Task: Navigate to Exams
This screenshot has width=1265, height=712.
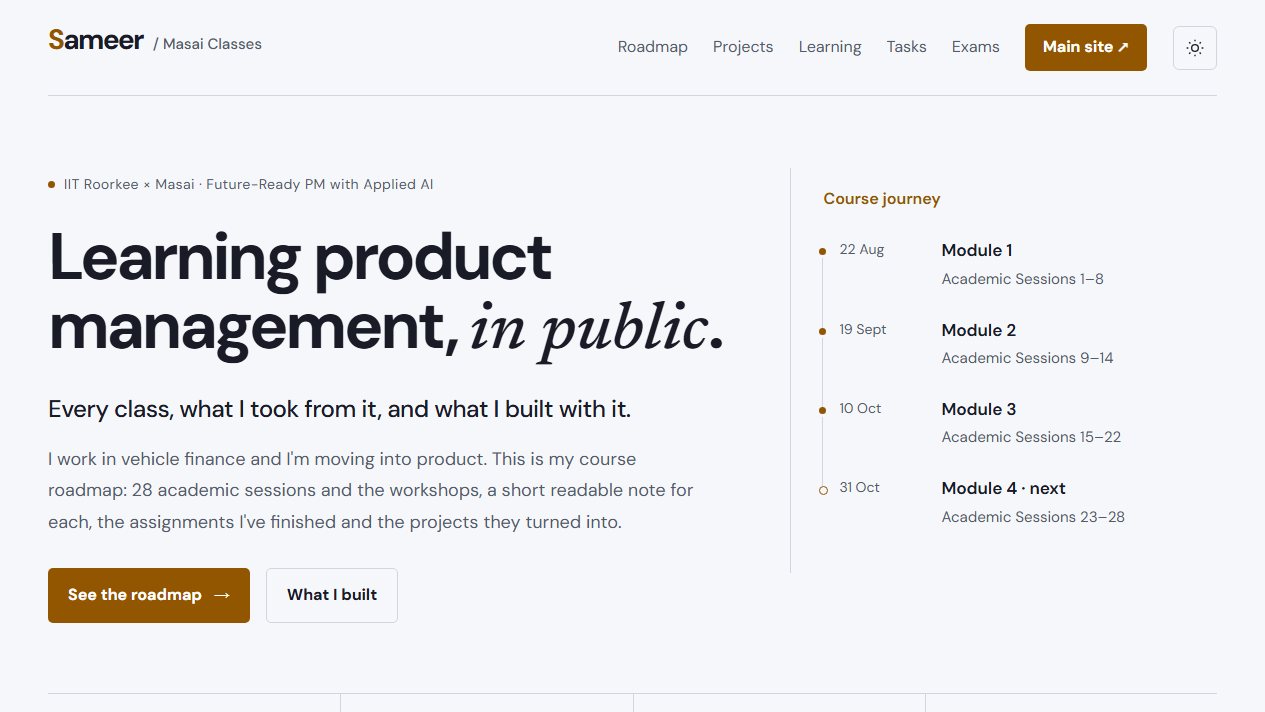Action: 975,47
